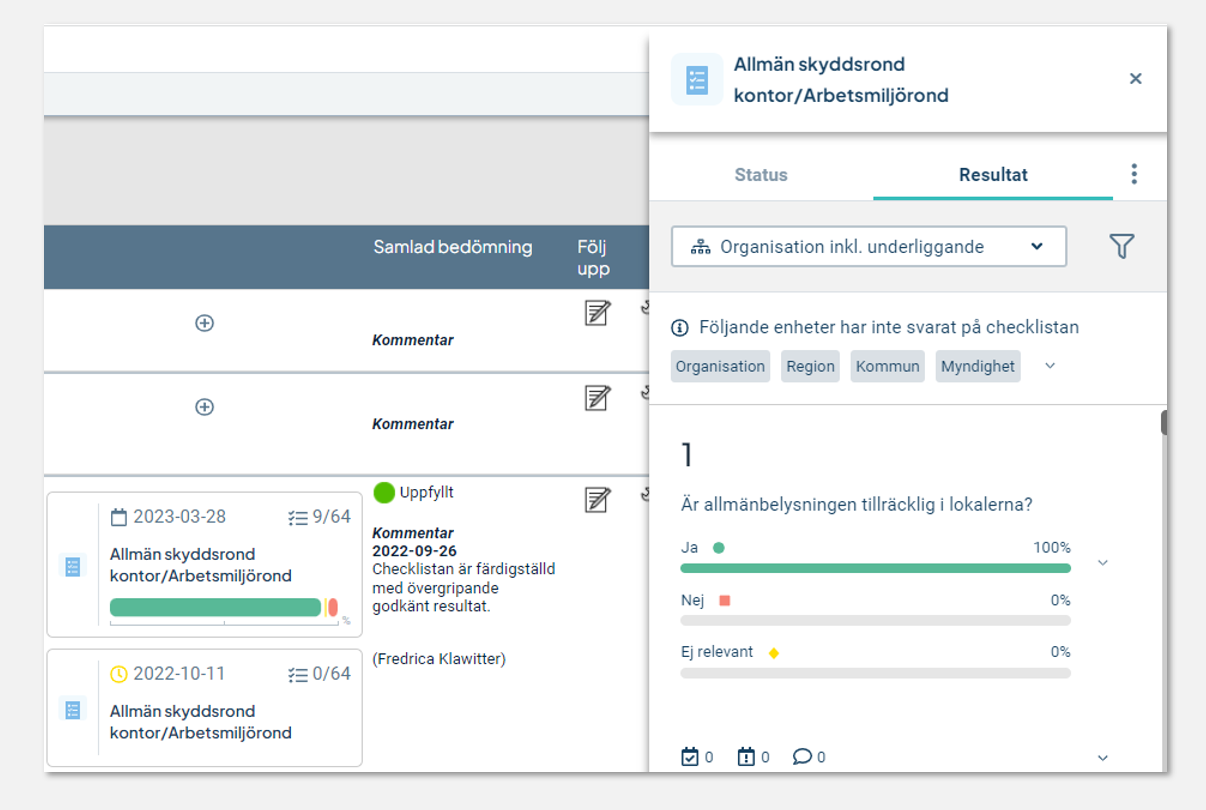This screenshot has width=1206, height=810.
Task: Click the exclamation calendar count icon
Action: coord(746,757)
